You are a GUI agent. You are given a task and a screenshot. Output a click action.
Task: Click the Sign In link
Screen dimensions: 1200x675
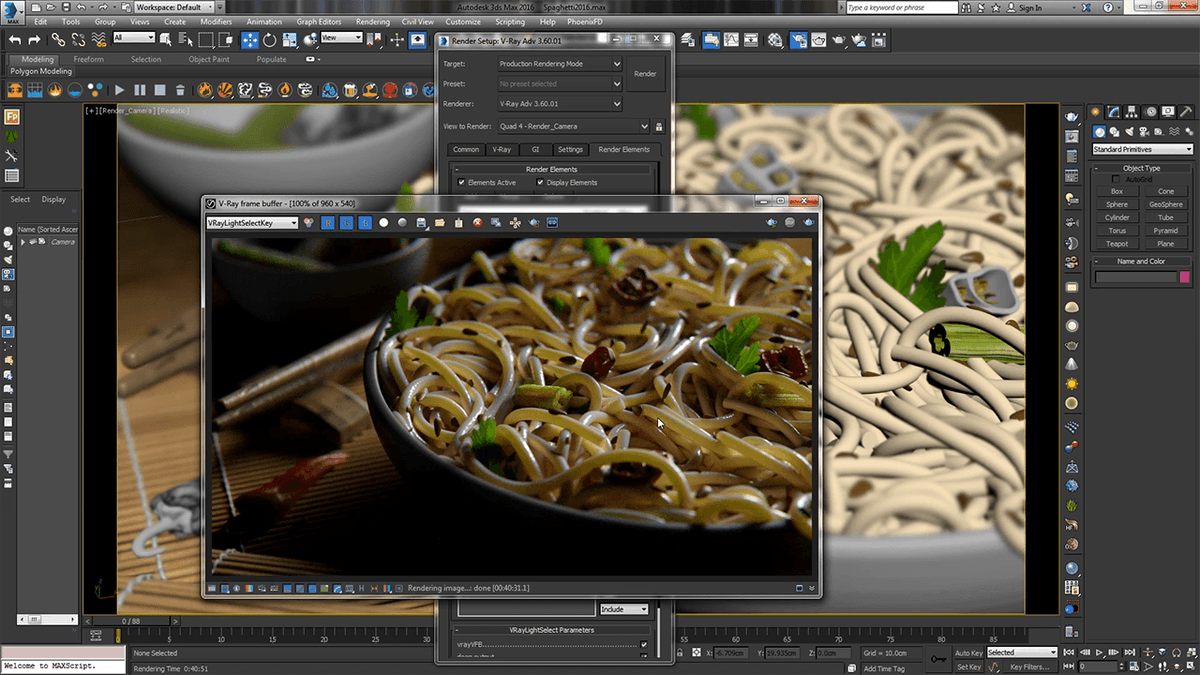pos(1030,7)
